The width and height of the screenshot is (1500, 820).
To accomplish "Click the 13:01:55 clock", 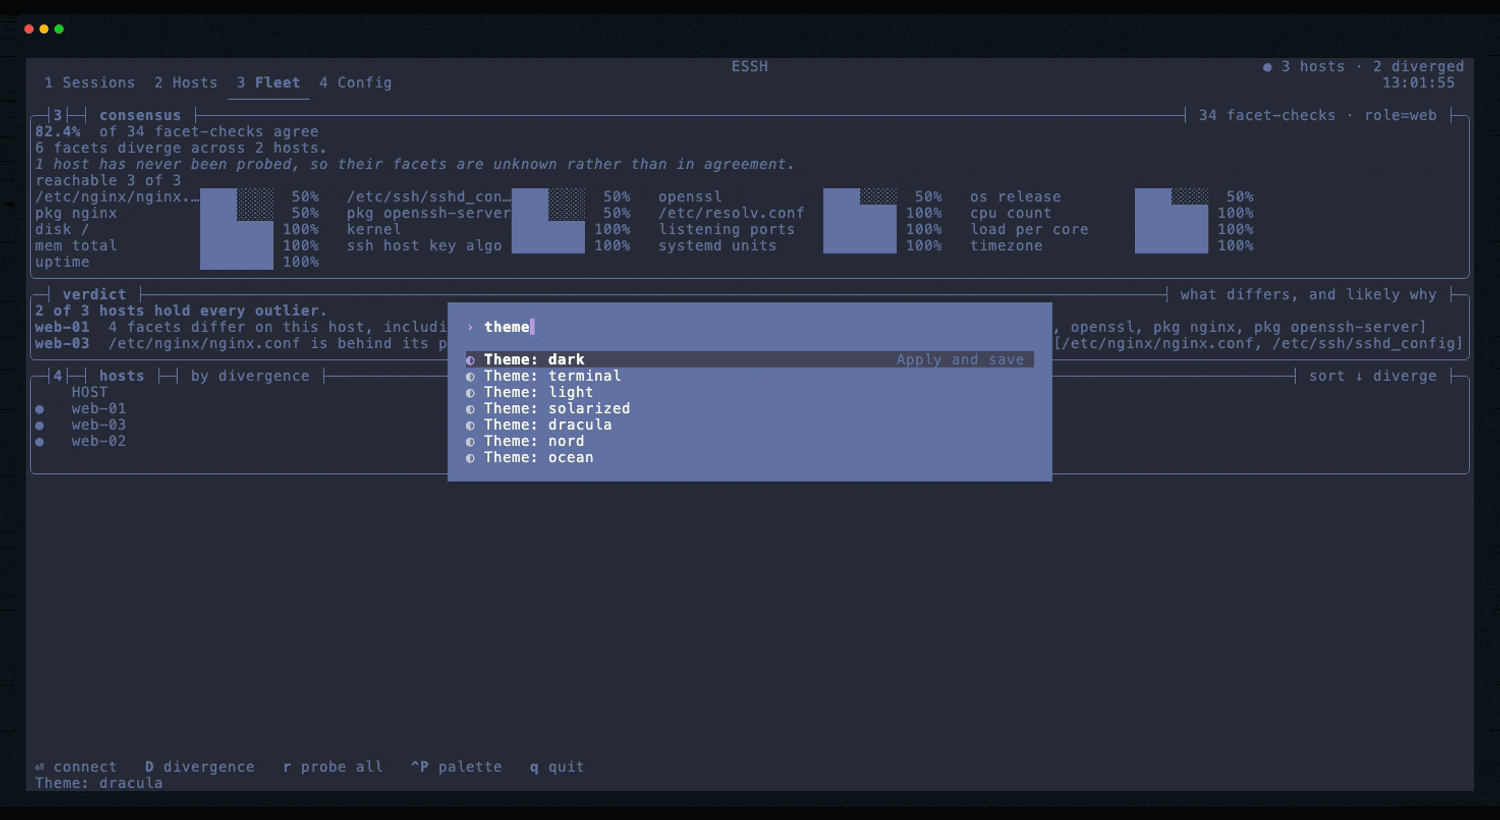I will click(x=1419, y=83).
